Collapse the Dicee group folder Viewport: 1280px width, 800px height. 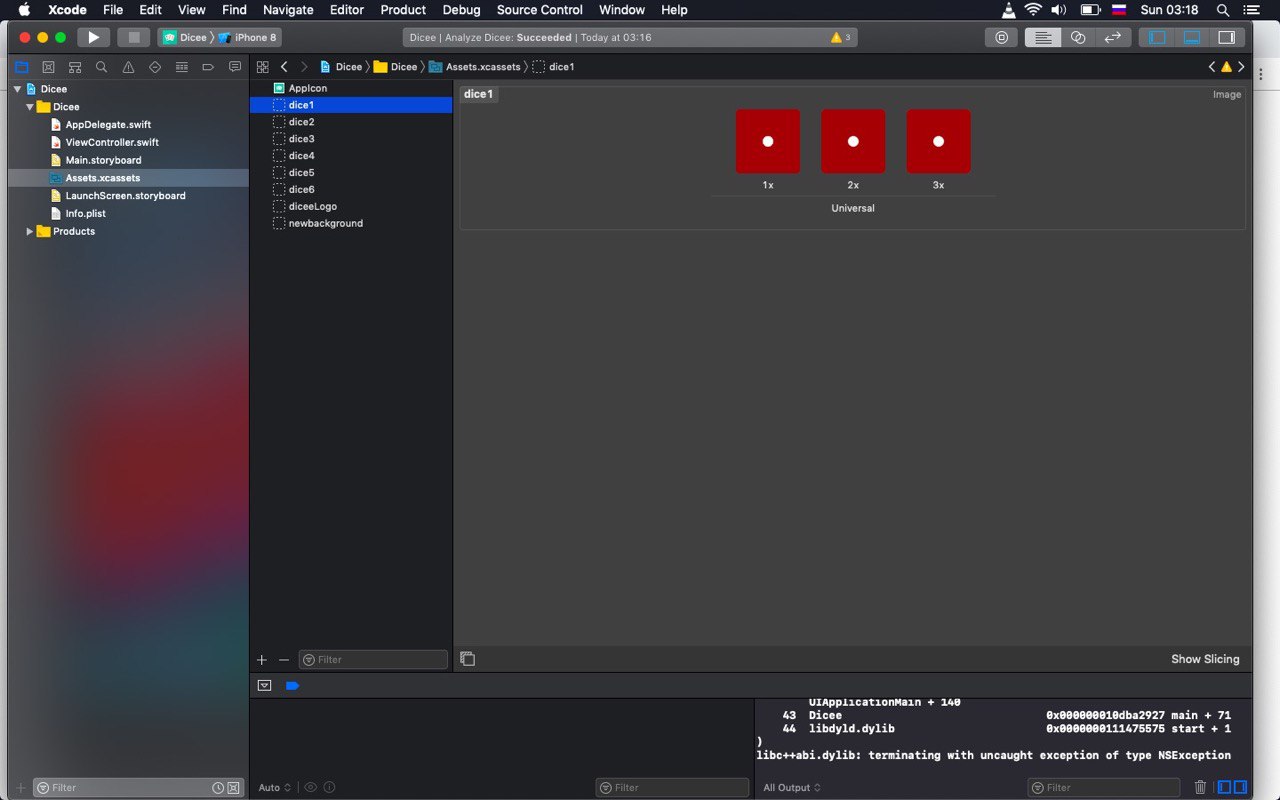click(x=30, y=107)
